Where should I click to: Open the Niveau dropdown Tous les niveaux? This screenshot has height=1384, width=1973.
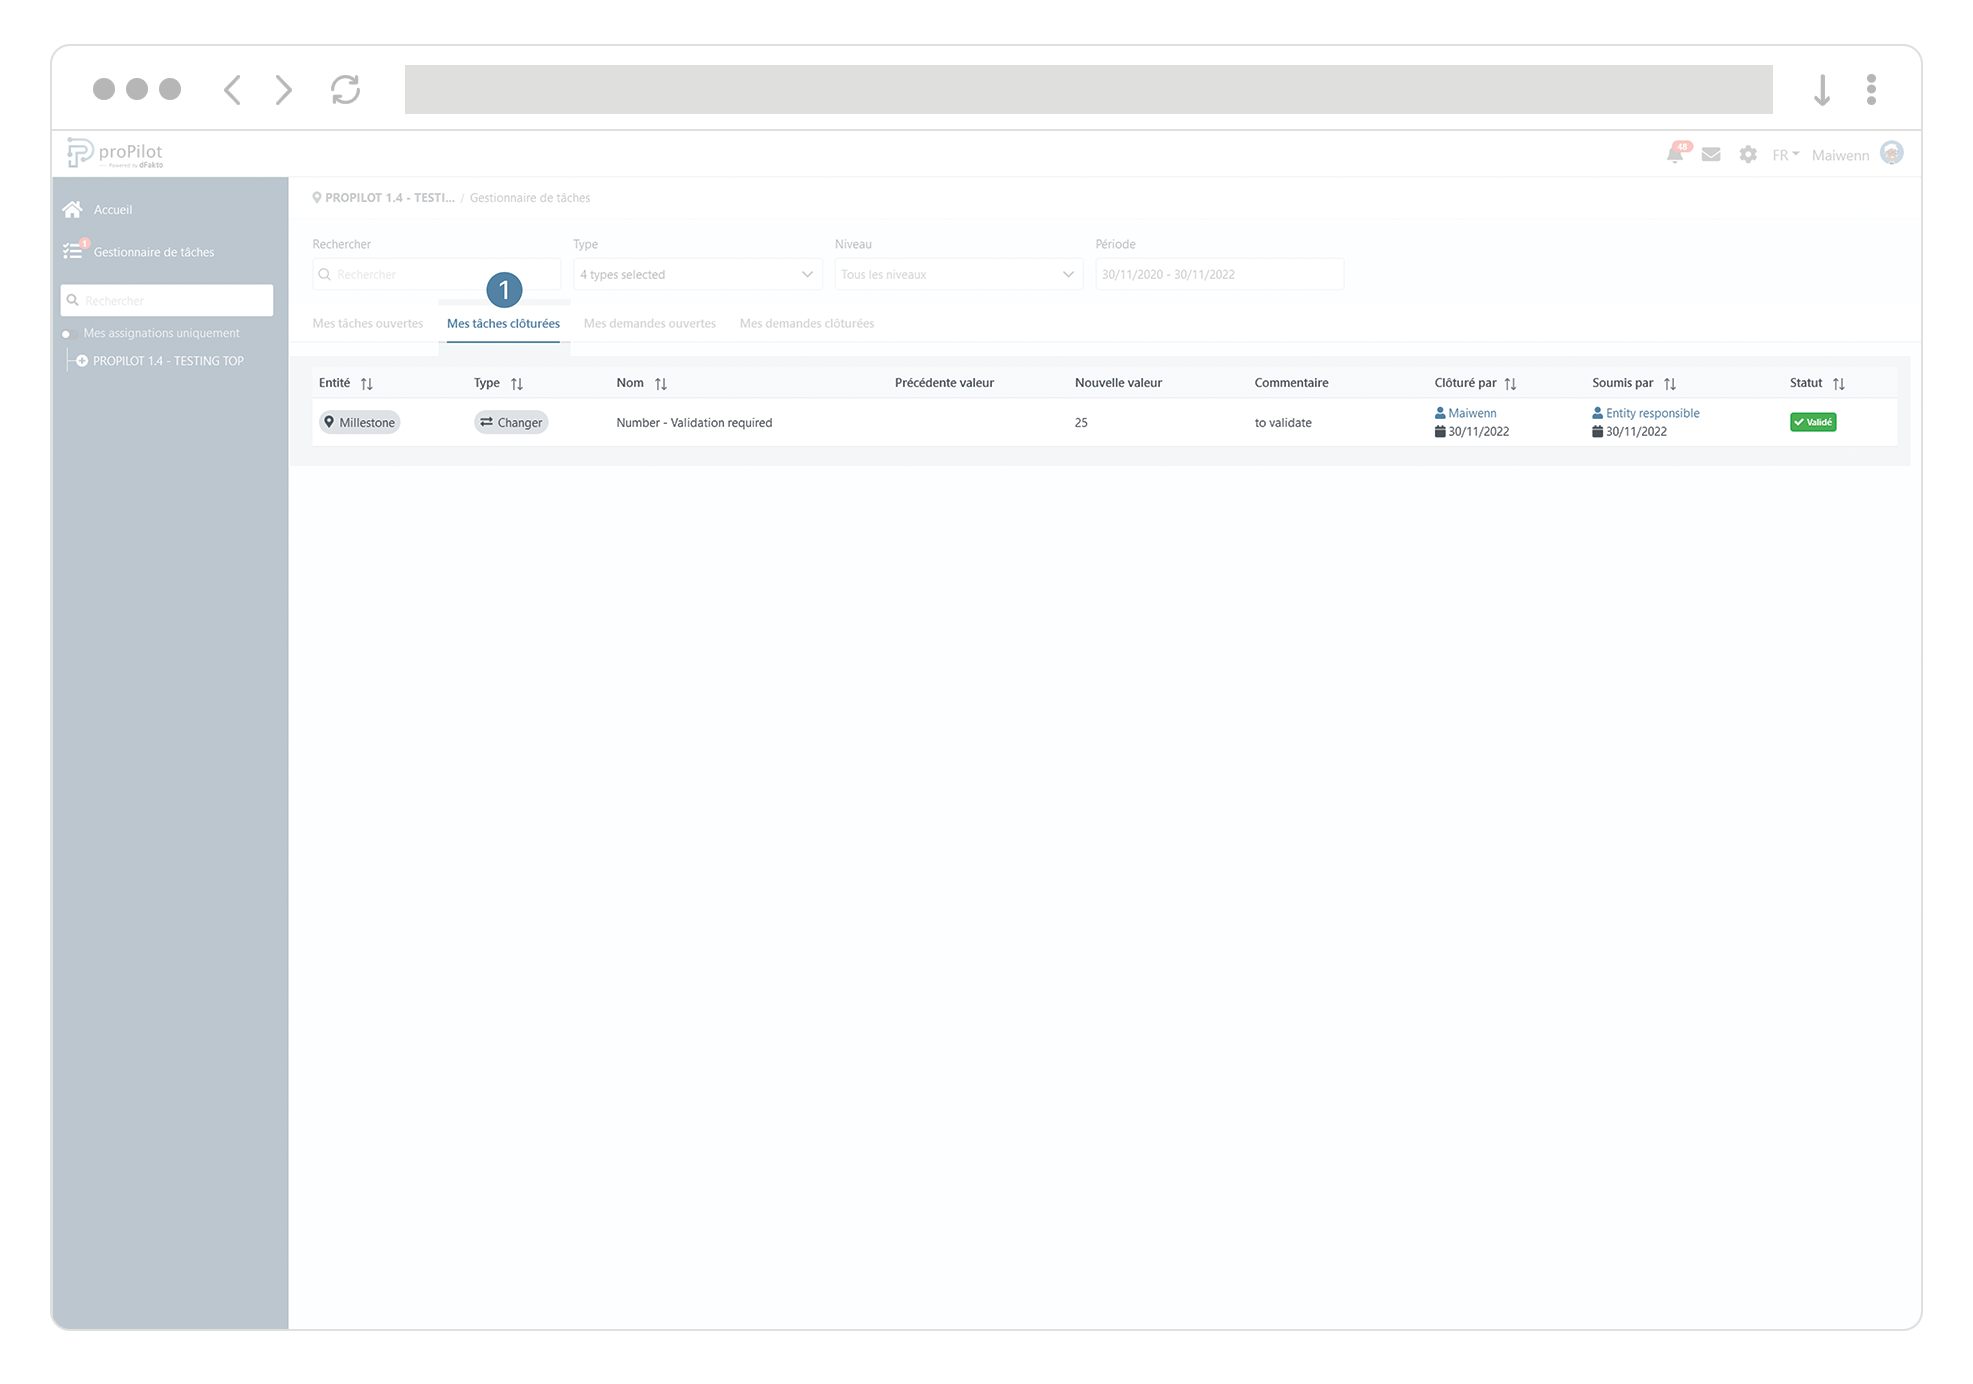[958, 275]
